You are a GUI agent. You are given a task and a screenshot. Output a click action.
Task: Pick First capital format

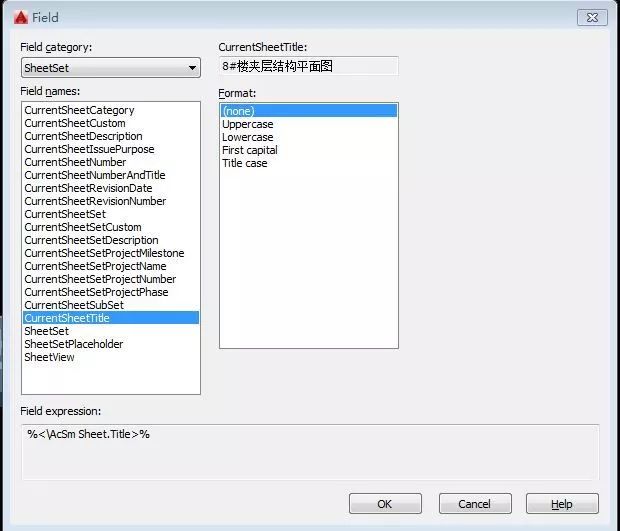tap(250, 150)
